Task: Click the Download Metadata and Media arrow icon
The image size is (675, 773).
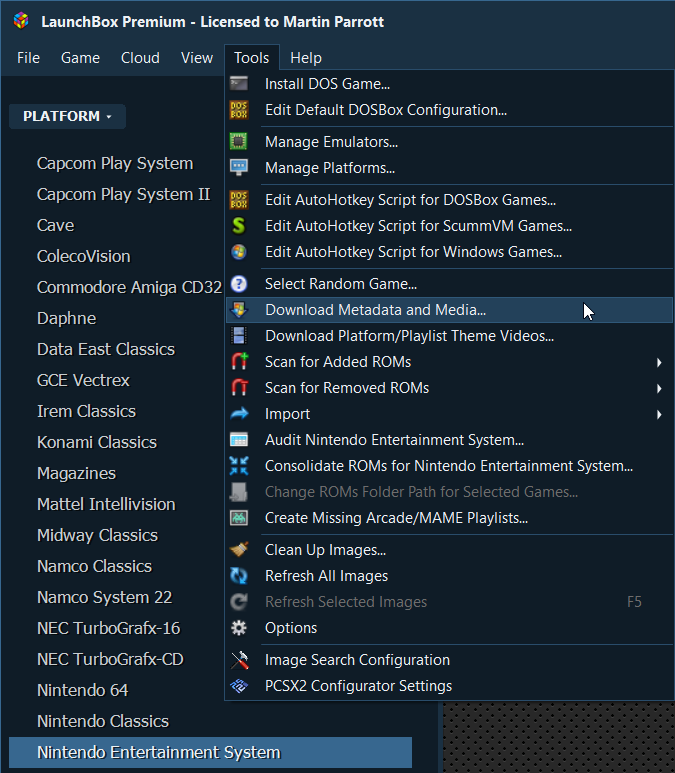Action: pos(239,310)
